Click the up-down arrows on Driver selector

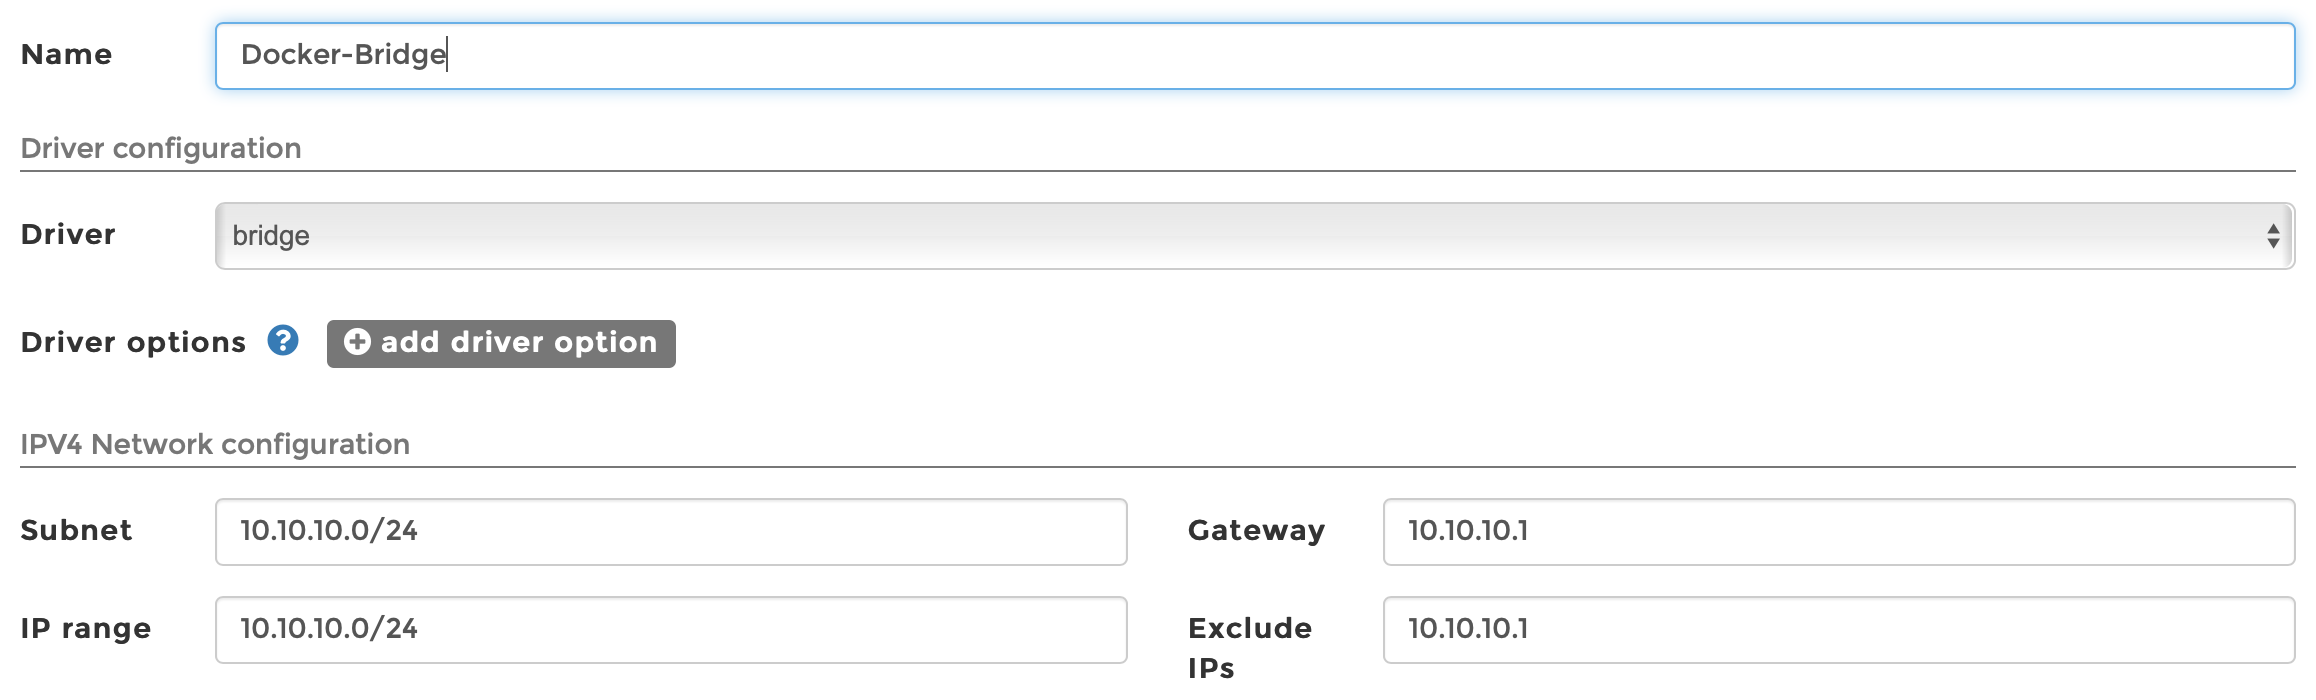2273,236
